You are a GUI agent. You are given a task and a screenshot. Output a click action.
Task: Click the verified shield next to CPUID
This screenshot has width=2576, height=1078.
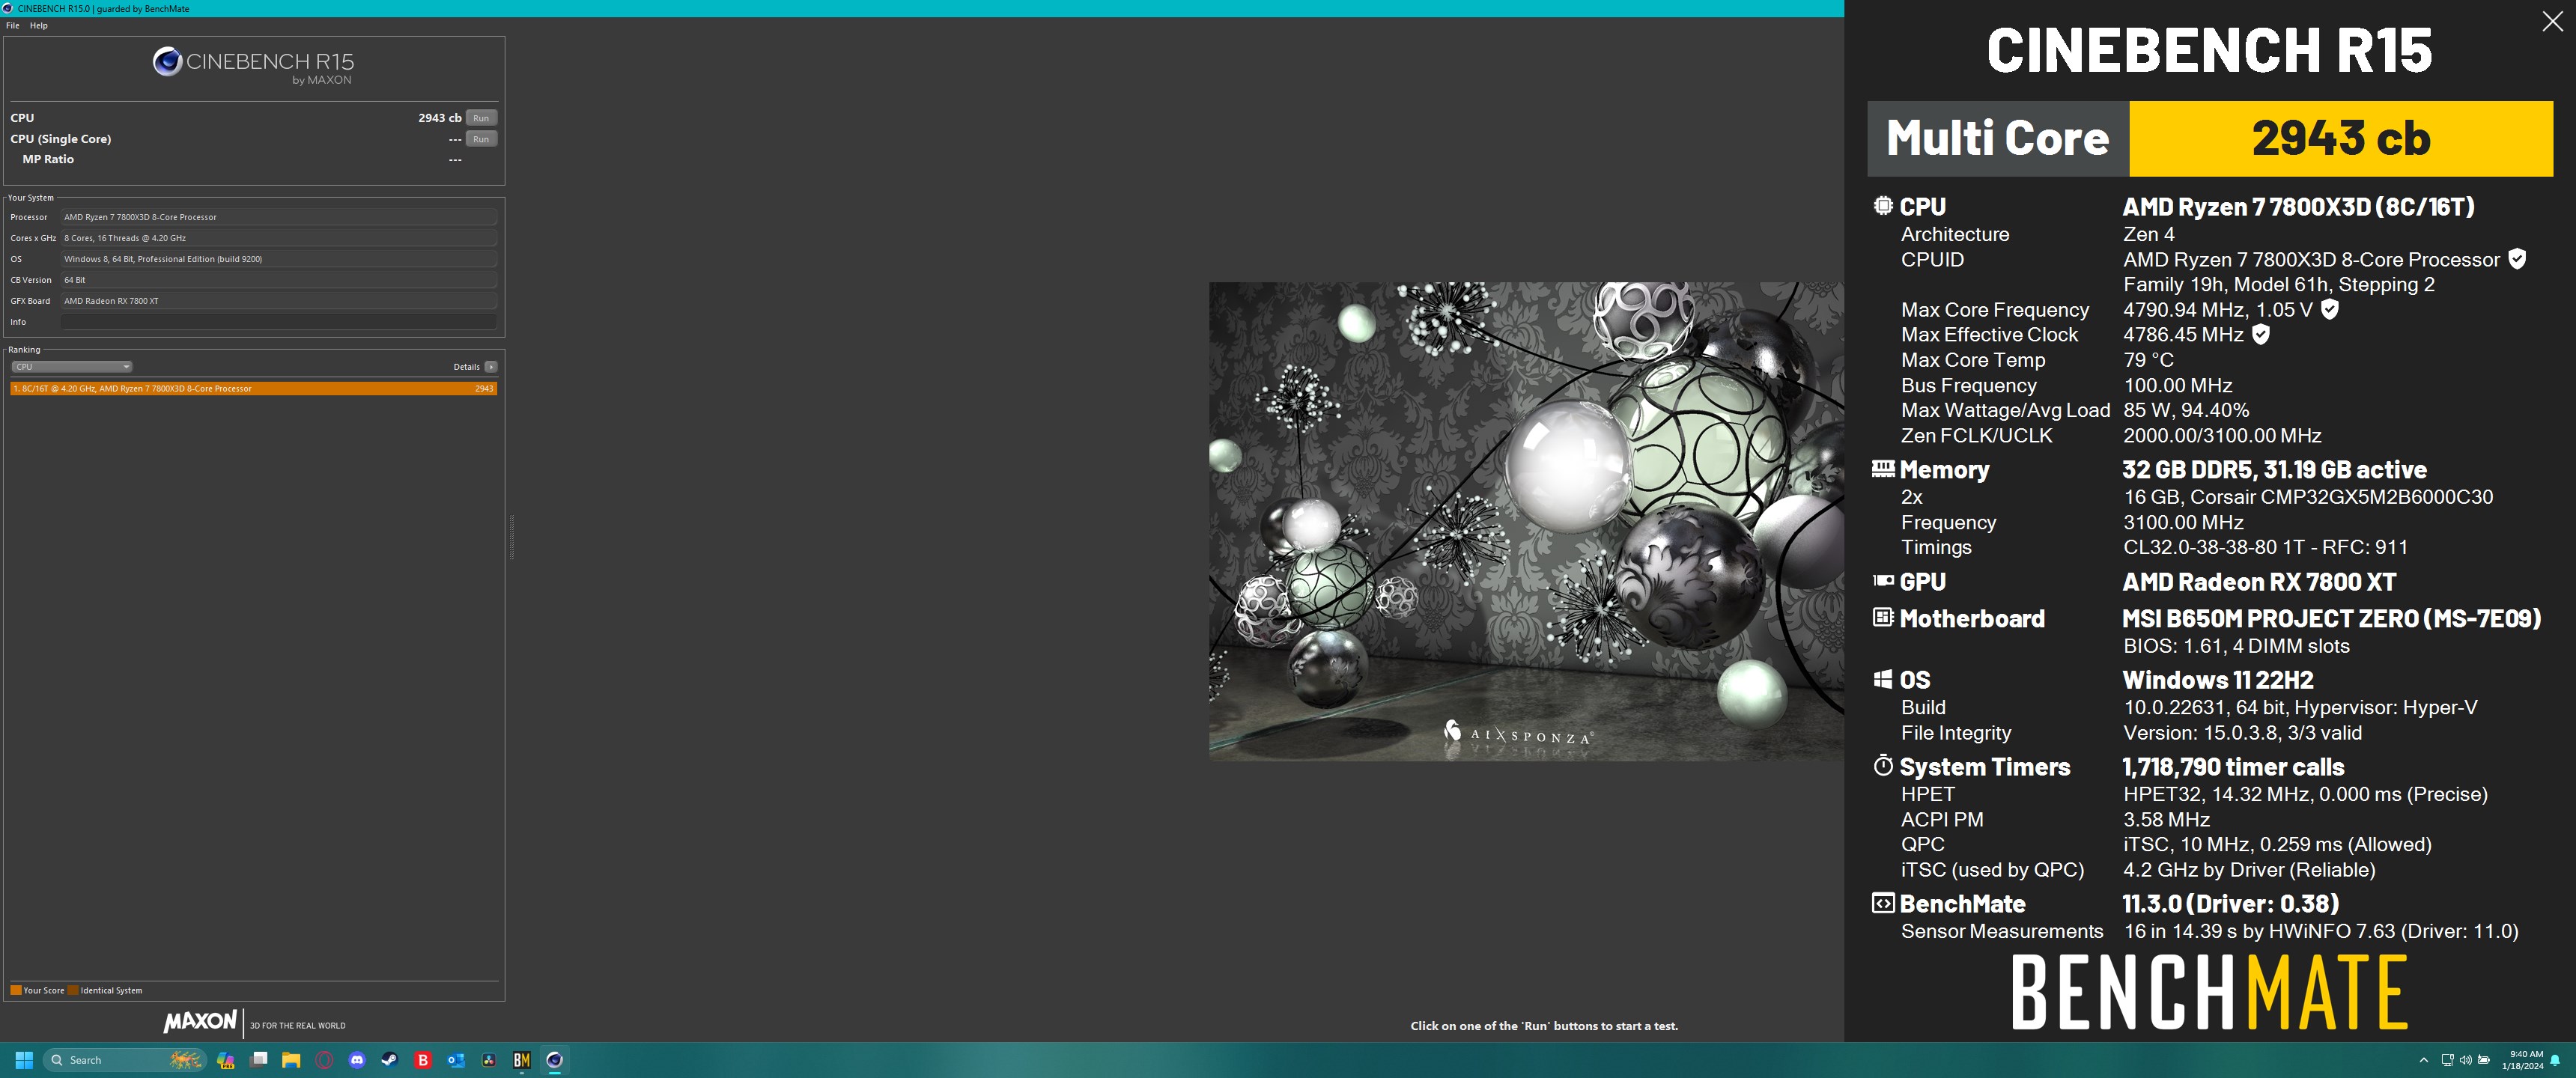coord(2517,259)
